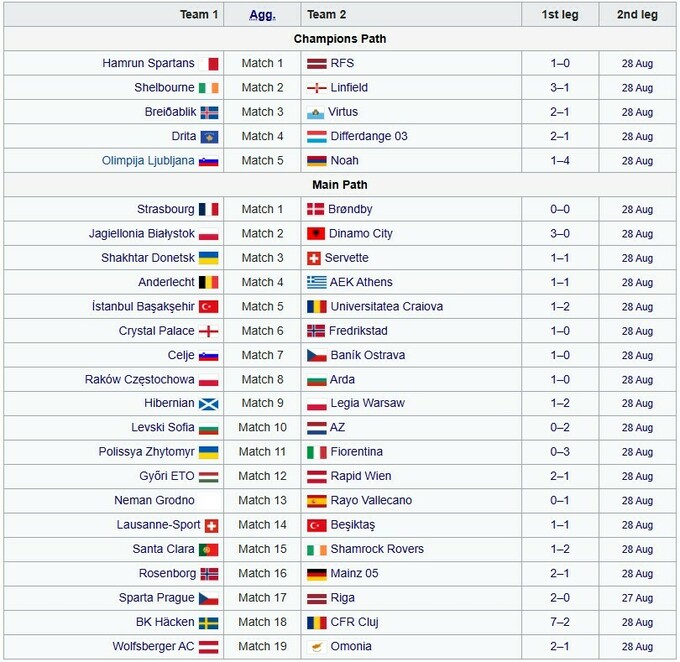
Task: Click the France flag beside Strasbourg
Action: [x=209, y=210]
